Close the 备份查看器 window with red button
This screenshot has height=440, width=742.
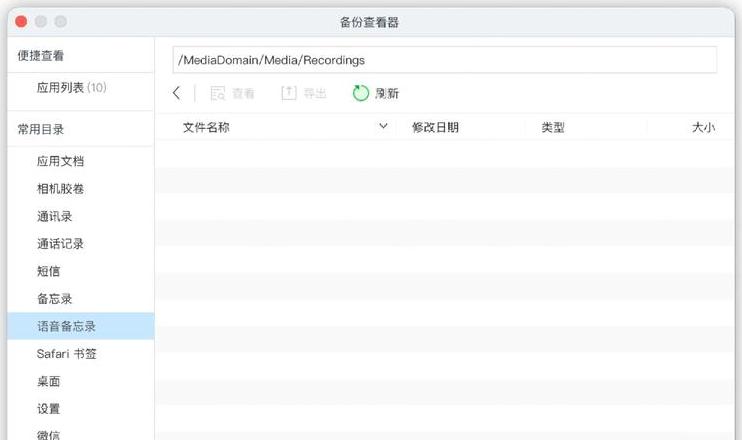(21, 22)
